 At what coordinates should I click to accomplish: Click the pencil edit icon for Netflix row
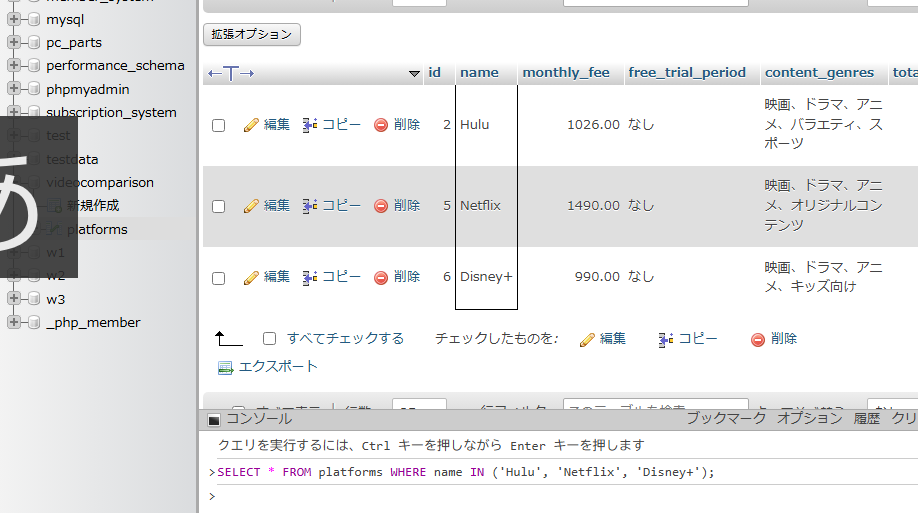pos(251,206)
